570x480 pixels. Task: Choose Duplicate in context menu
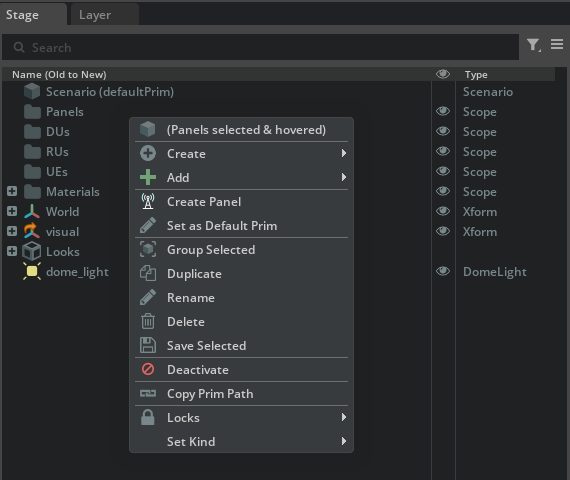coord(241,274)
